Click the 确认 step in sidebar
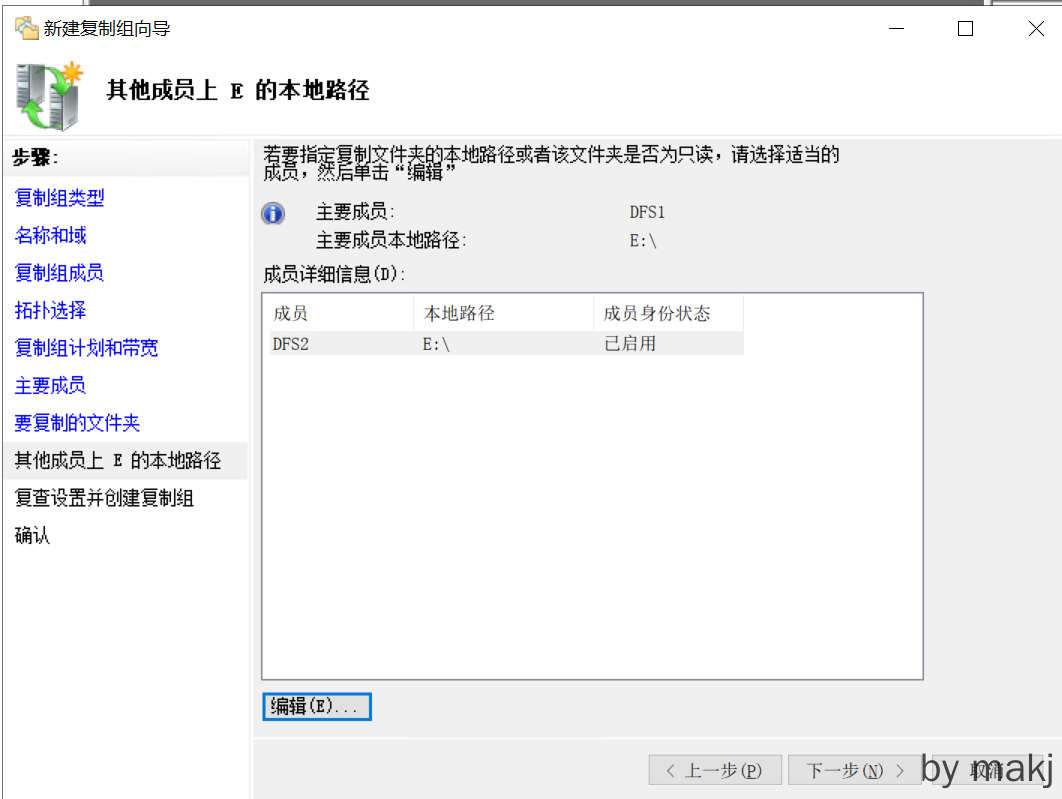 click(32, 536)
